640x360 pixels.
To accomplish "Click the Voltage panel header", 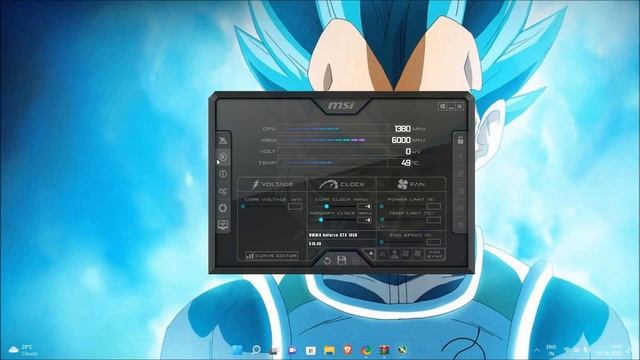I will tap(272, 184).
